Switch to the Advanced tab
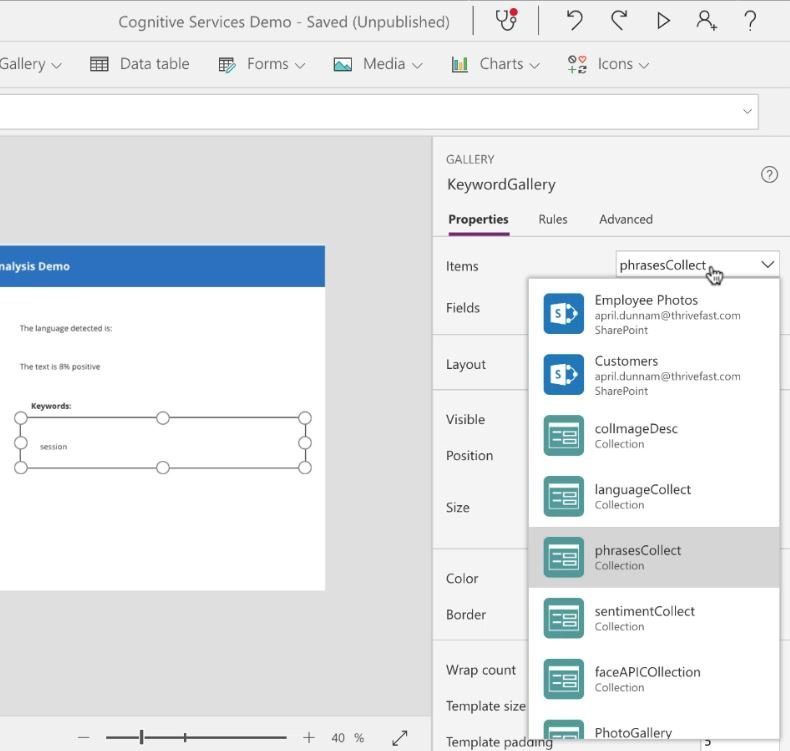790x751 pixels. click(626, 220)
